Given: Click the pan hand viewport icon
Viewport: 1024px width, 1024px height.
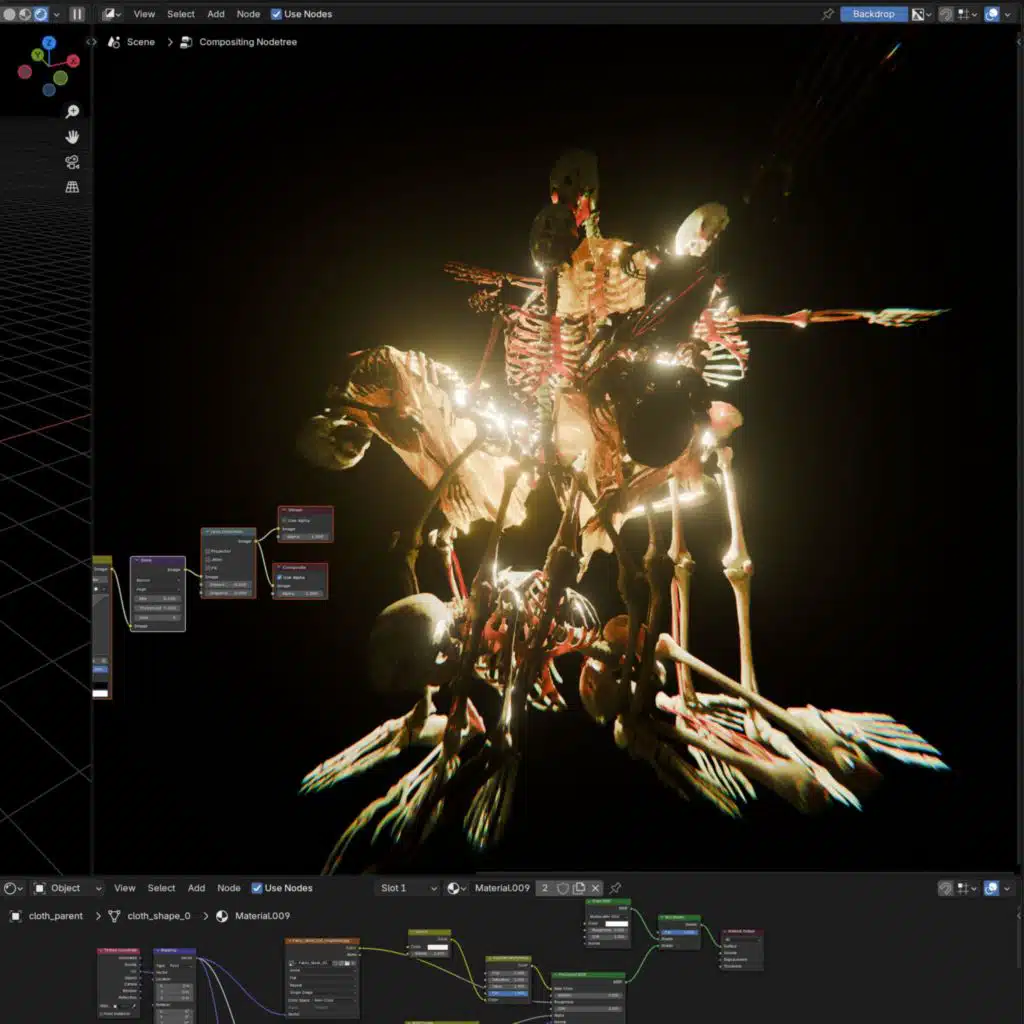Looking at the screenshot, I should (x=72, y=136).
